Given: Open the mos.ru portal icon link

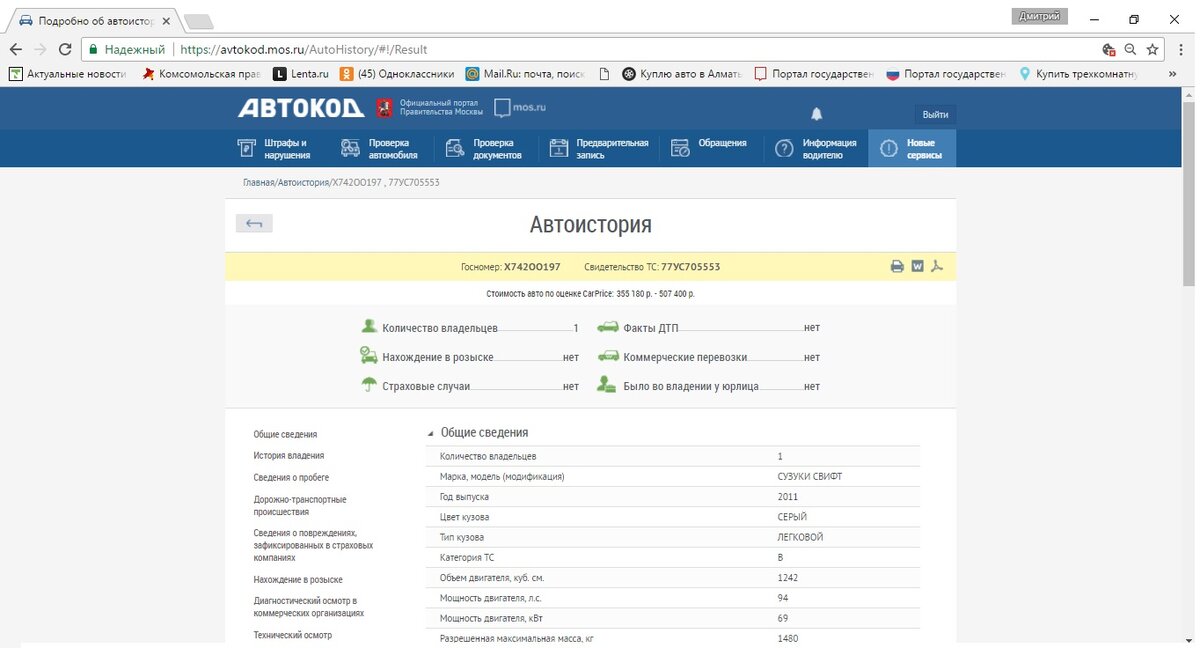Looking at the screenshot, I should tap(520, 108).
